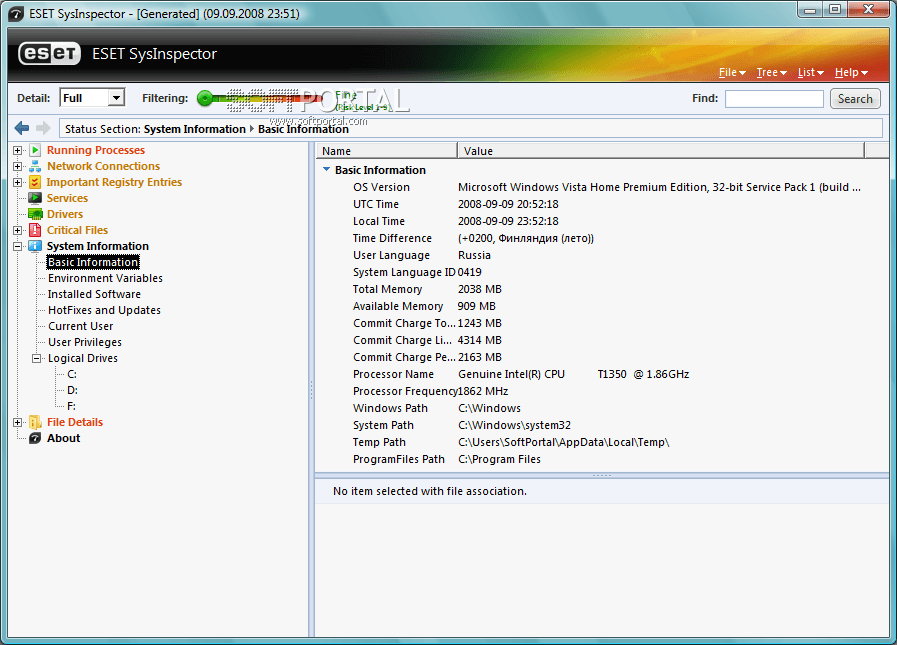Open the Detail level dropdown
This screenshot has width=897, height=645.
(116, 98)
